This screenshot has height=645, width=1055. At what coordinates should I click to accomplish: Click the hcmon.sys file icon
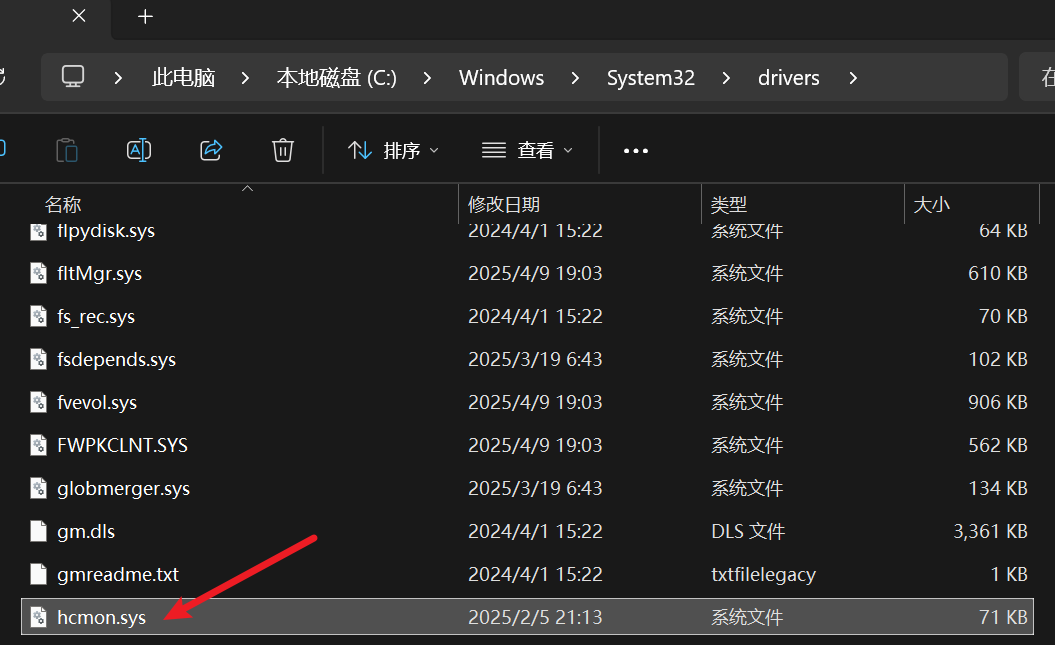tap(38, 617)
